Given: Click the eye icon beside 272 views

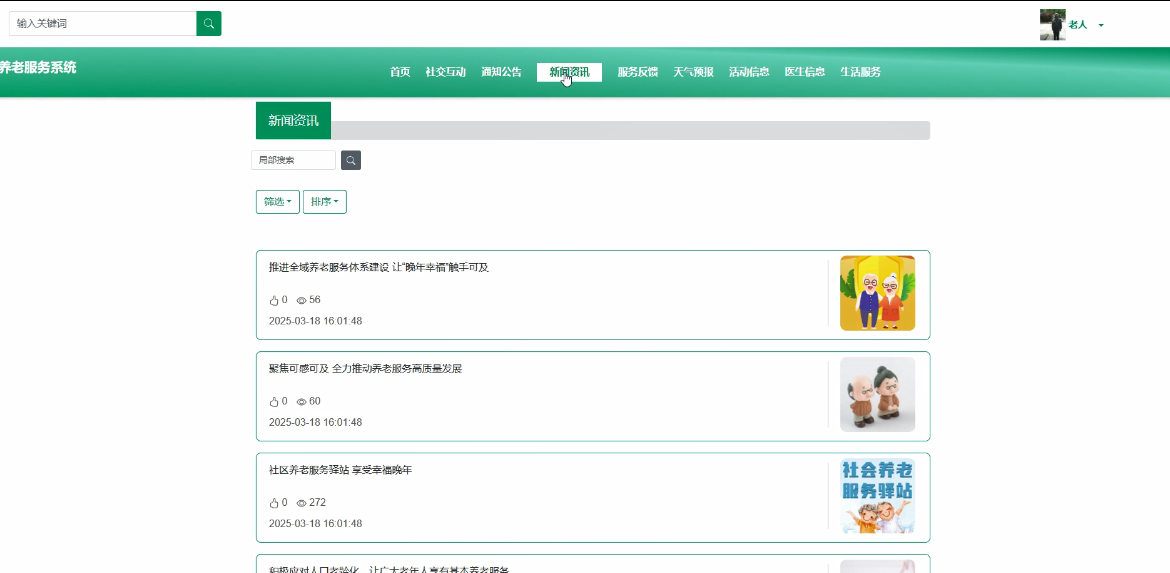Looking at the screenshot, I should (x=301, y=503).
